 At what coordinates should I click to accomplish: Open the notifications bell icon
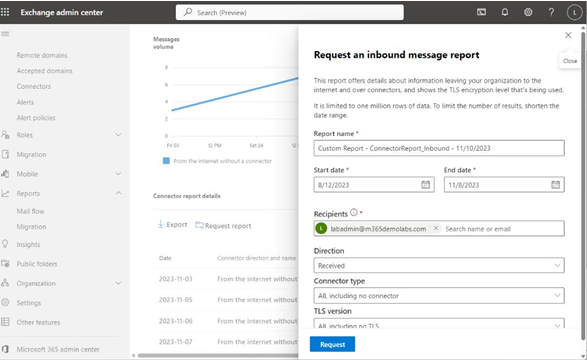coord(505,12)
